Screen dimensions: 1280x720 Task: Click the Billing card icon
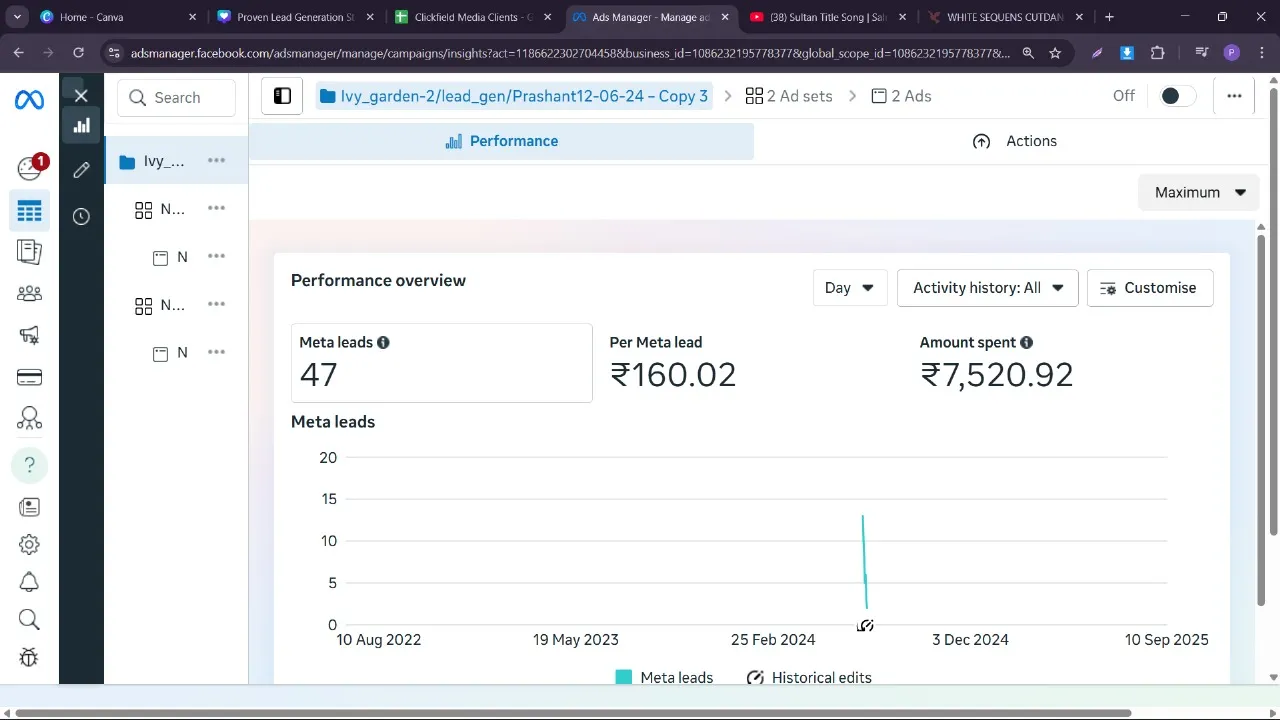coord(29,377)
